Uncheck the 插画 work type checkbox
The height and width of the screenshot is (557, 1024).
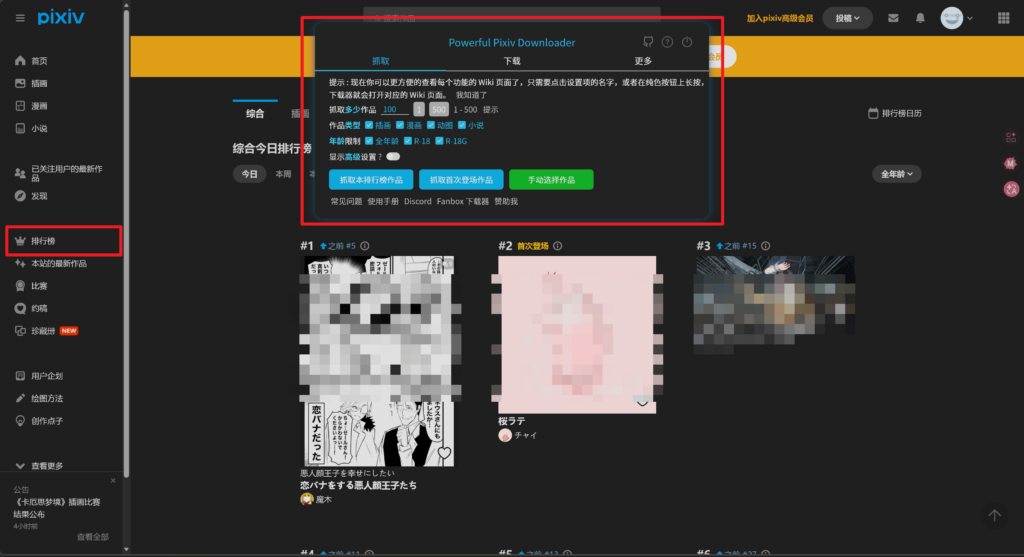(370, 125)
